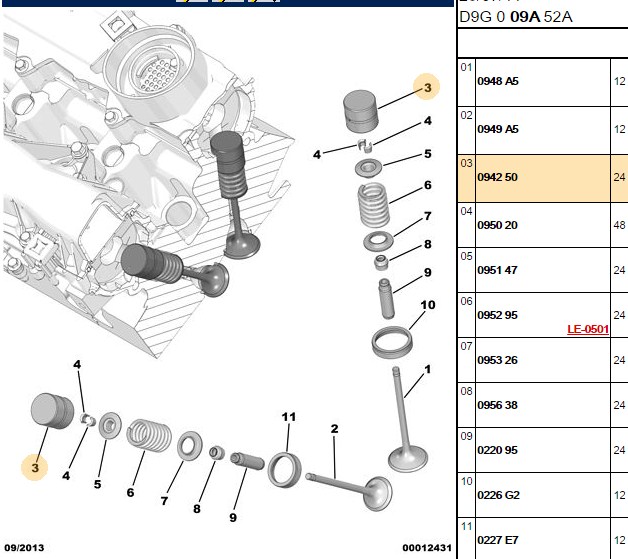This screenshot has height=559, width=628.
Task: Click row index 01 in parts table
Action: point(466,67)
